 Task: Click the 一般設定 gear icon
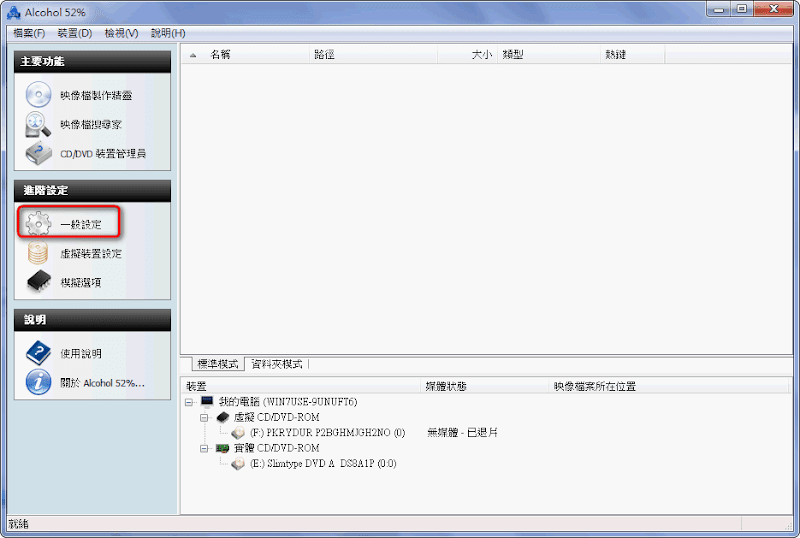[38, 224]
